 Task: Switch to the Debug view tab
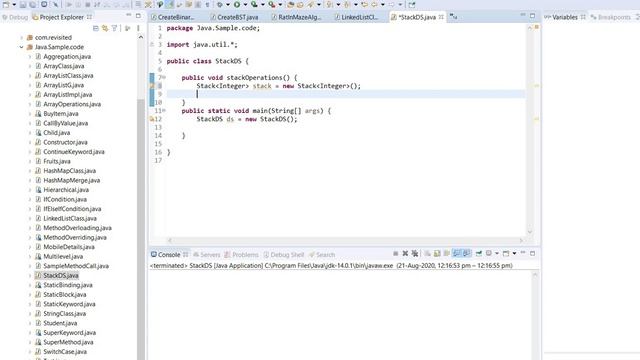click(15, 17)
